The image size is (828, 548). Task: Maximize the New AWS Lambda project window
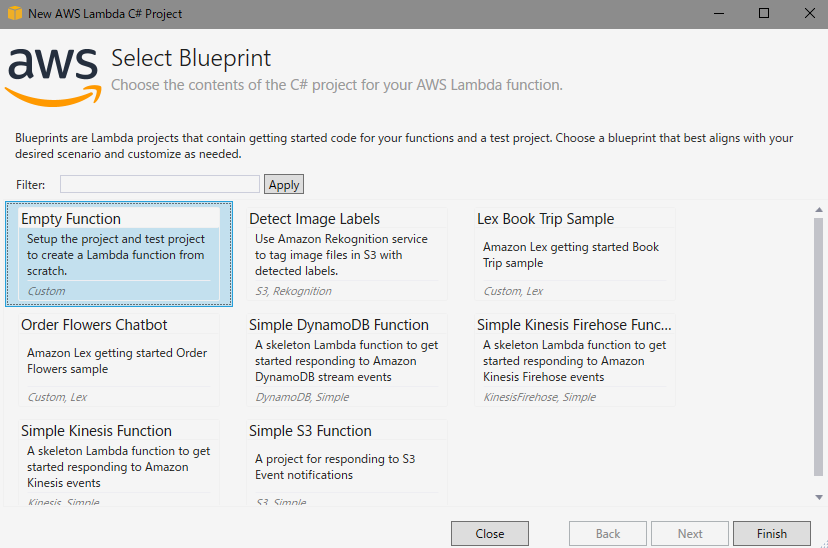tap(764, 13)
